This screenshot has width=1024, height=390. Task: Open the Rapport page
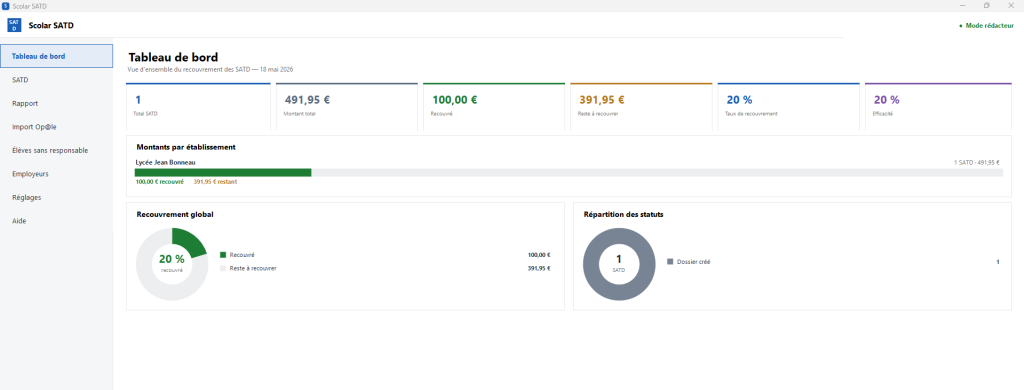pyautogui.click(x=57, y=103)
